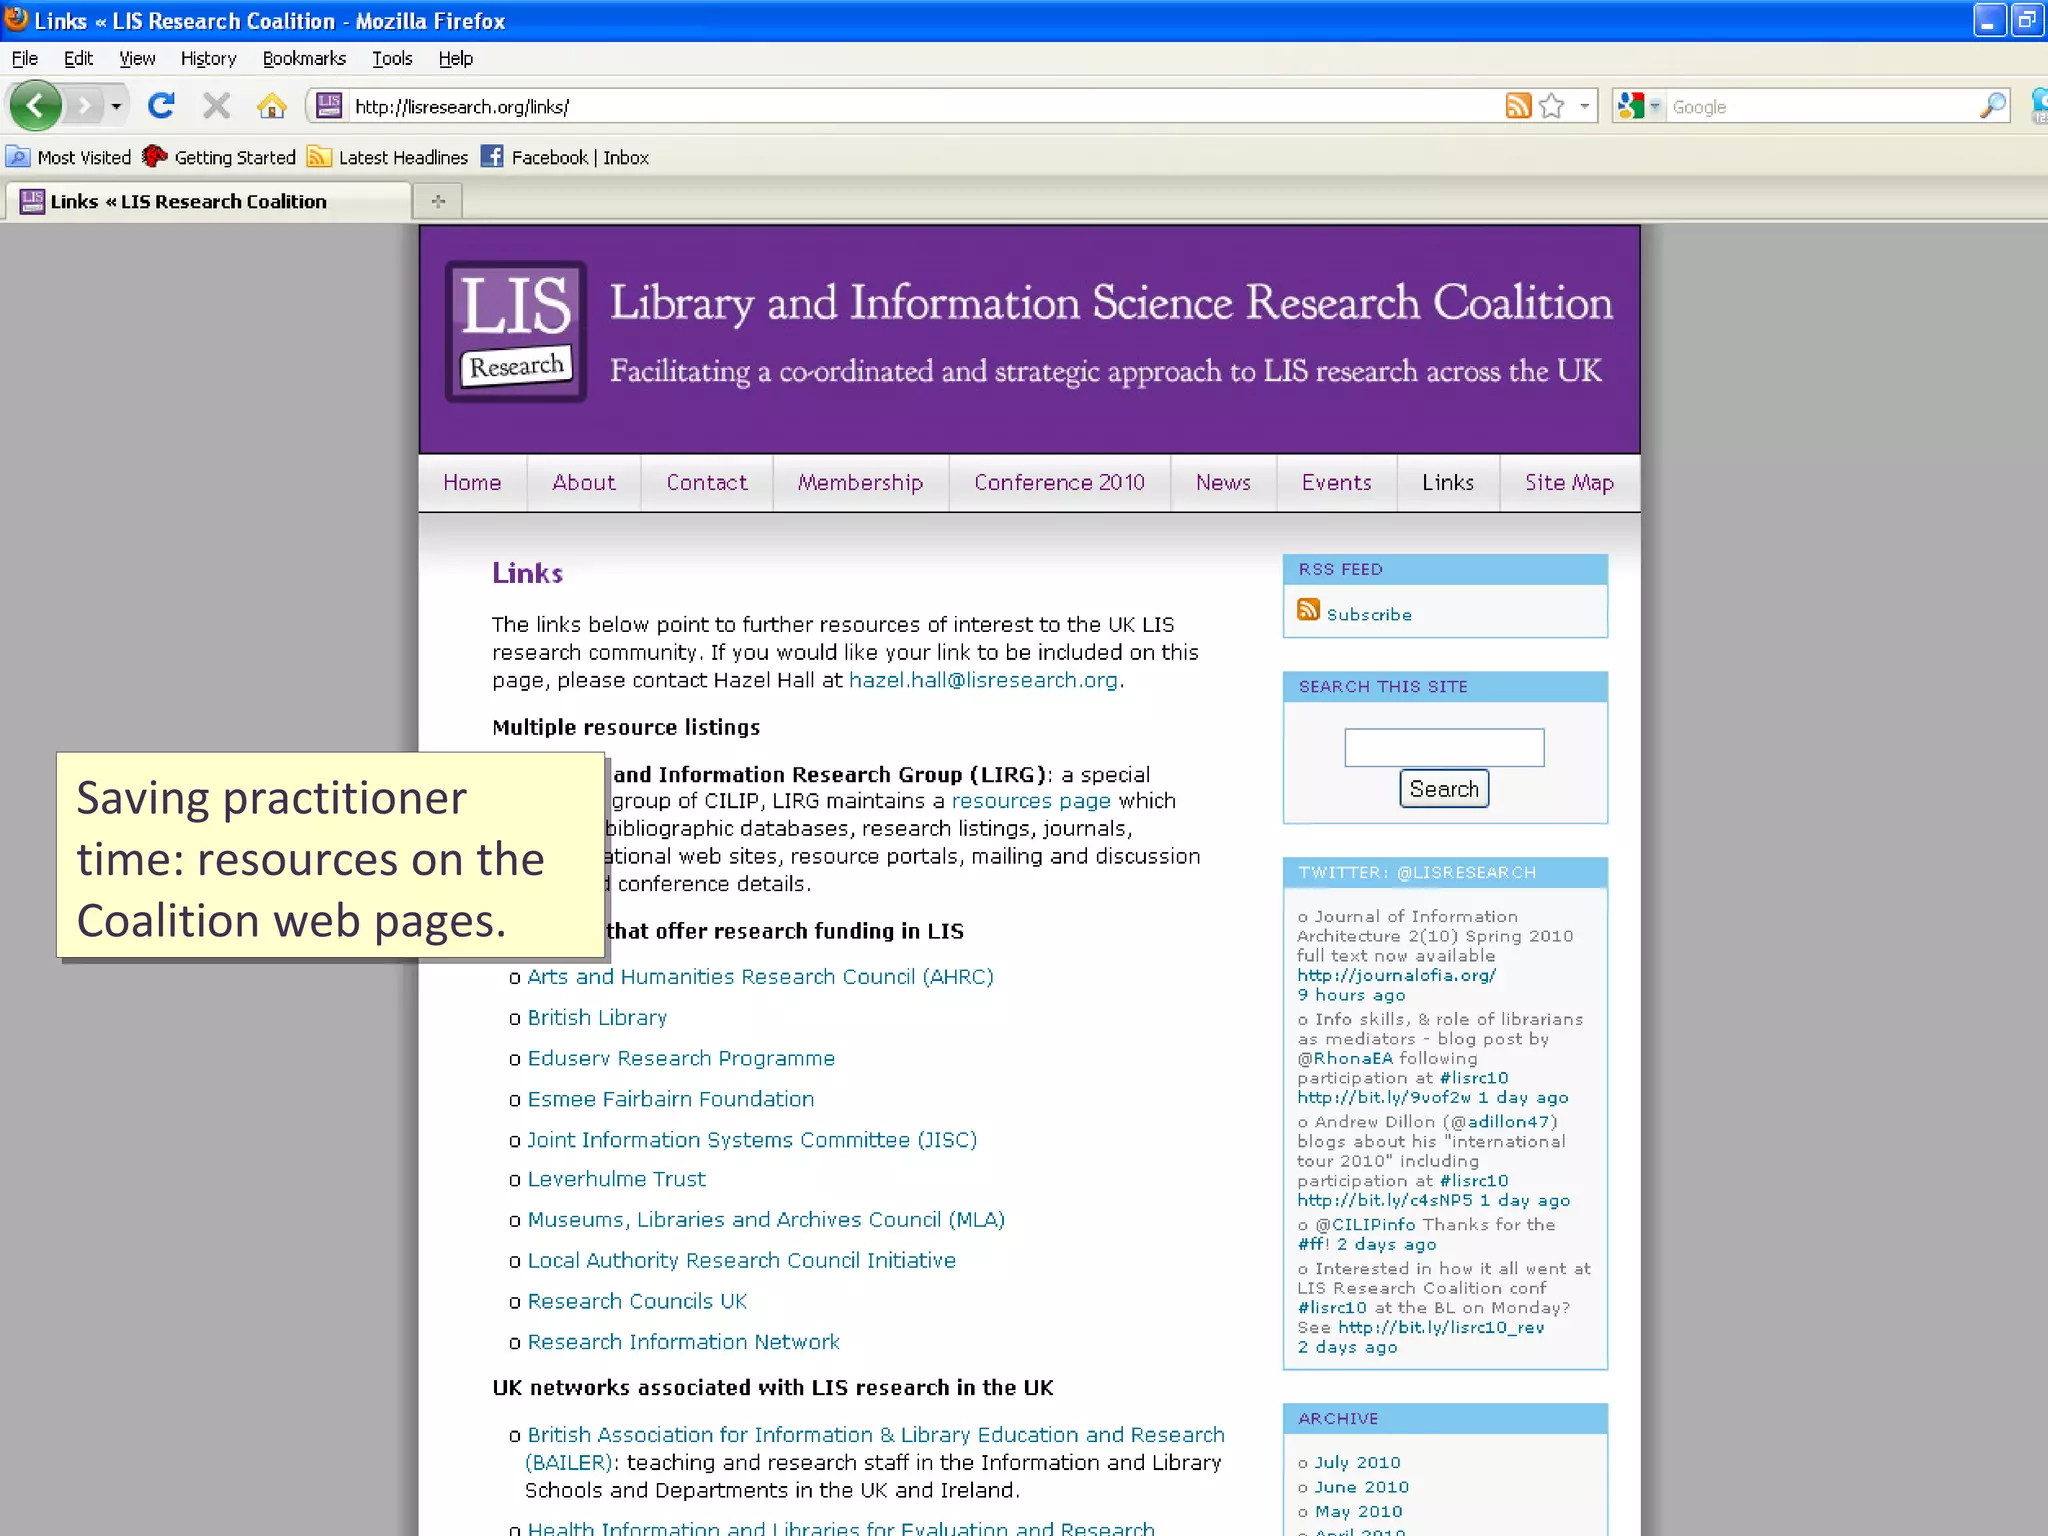
Task: Open the History menu
Action: [x=208, y=58]
